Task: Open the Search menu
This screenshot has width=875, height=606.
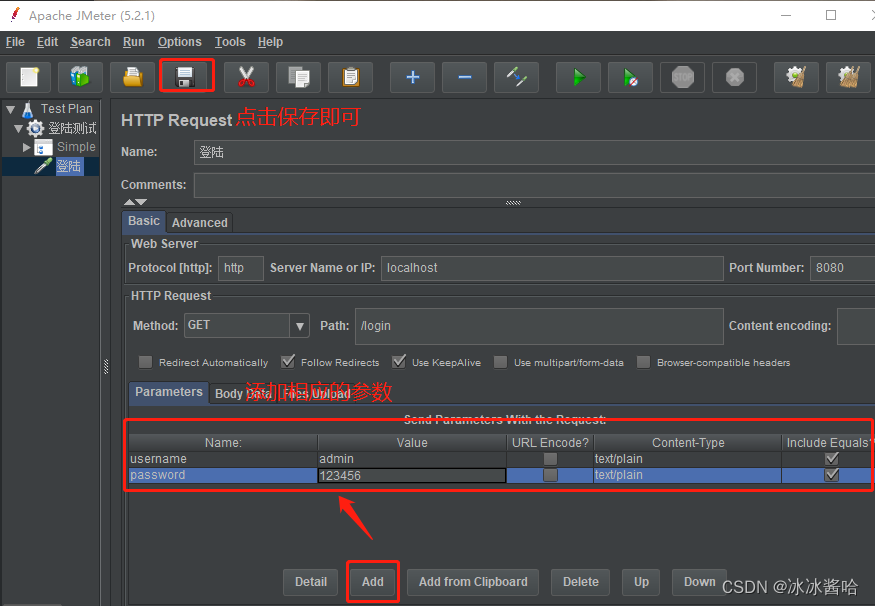Action: 90,42
